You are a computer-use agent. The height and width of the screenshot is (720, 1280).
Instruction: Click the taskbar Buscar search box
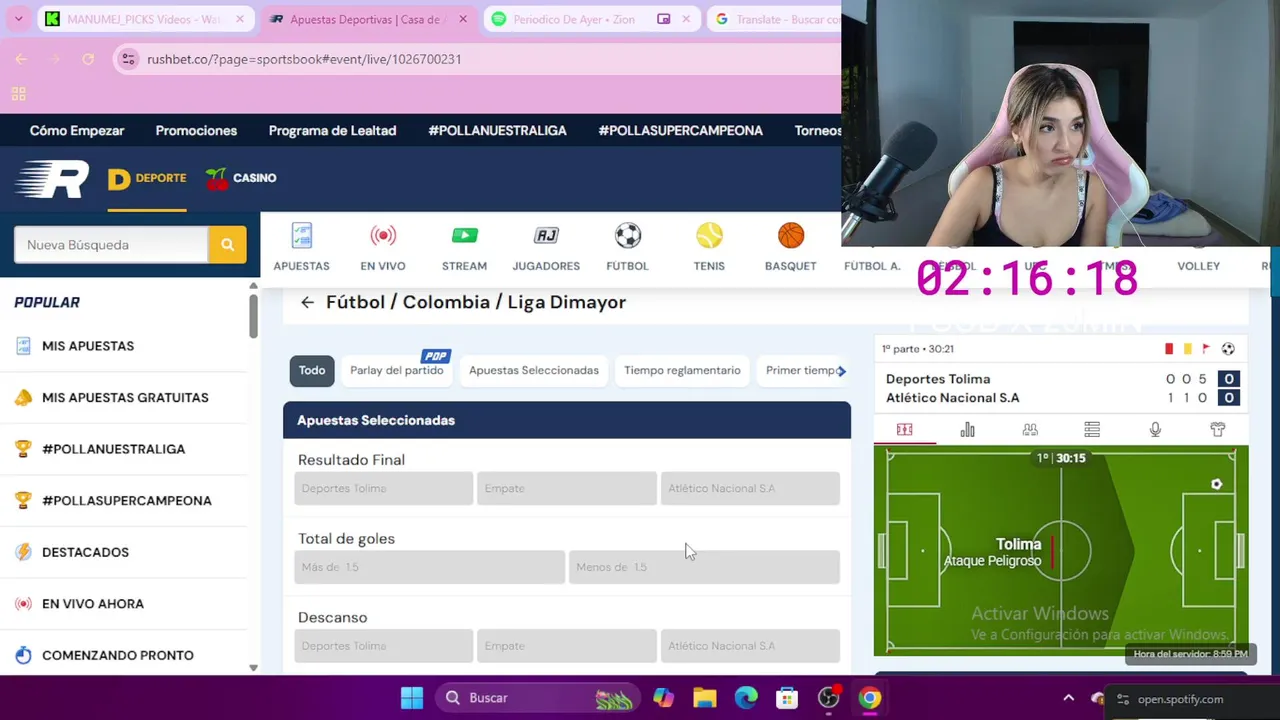(x=536, y=698)
